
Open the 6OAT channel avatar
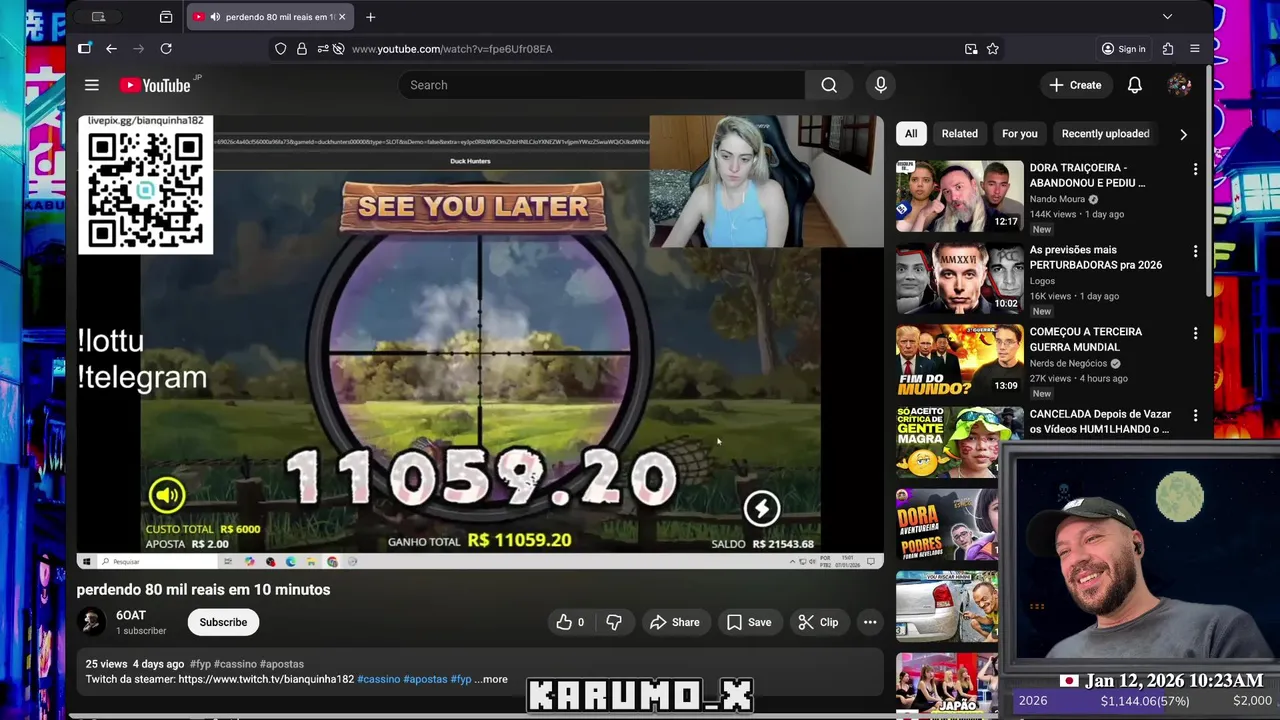tap(92, 622)
